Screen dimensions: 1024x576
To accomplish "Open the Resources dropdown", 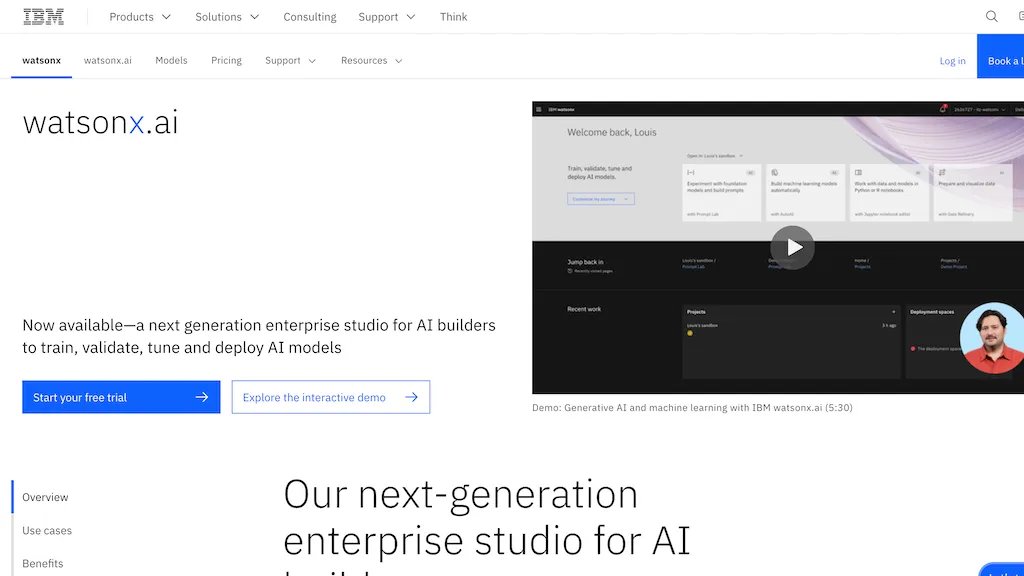I will click(371, 60).
